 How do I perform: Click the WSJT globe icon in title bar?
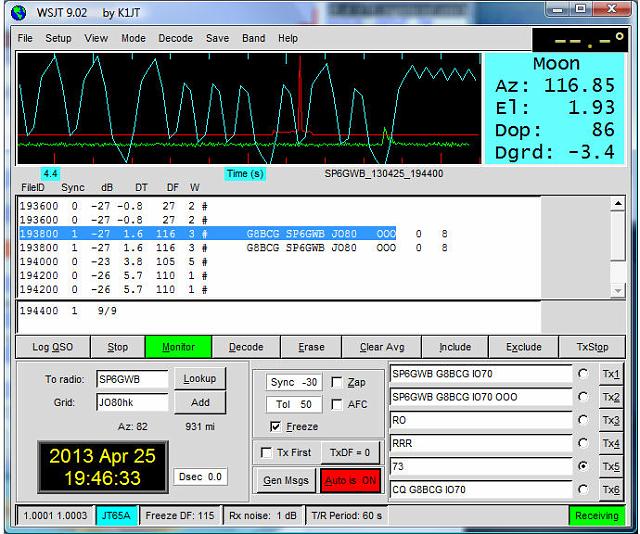point(18,13)
